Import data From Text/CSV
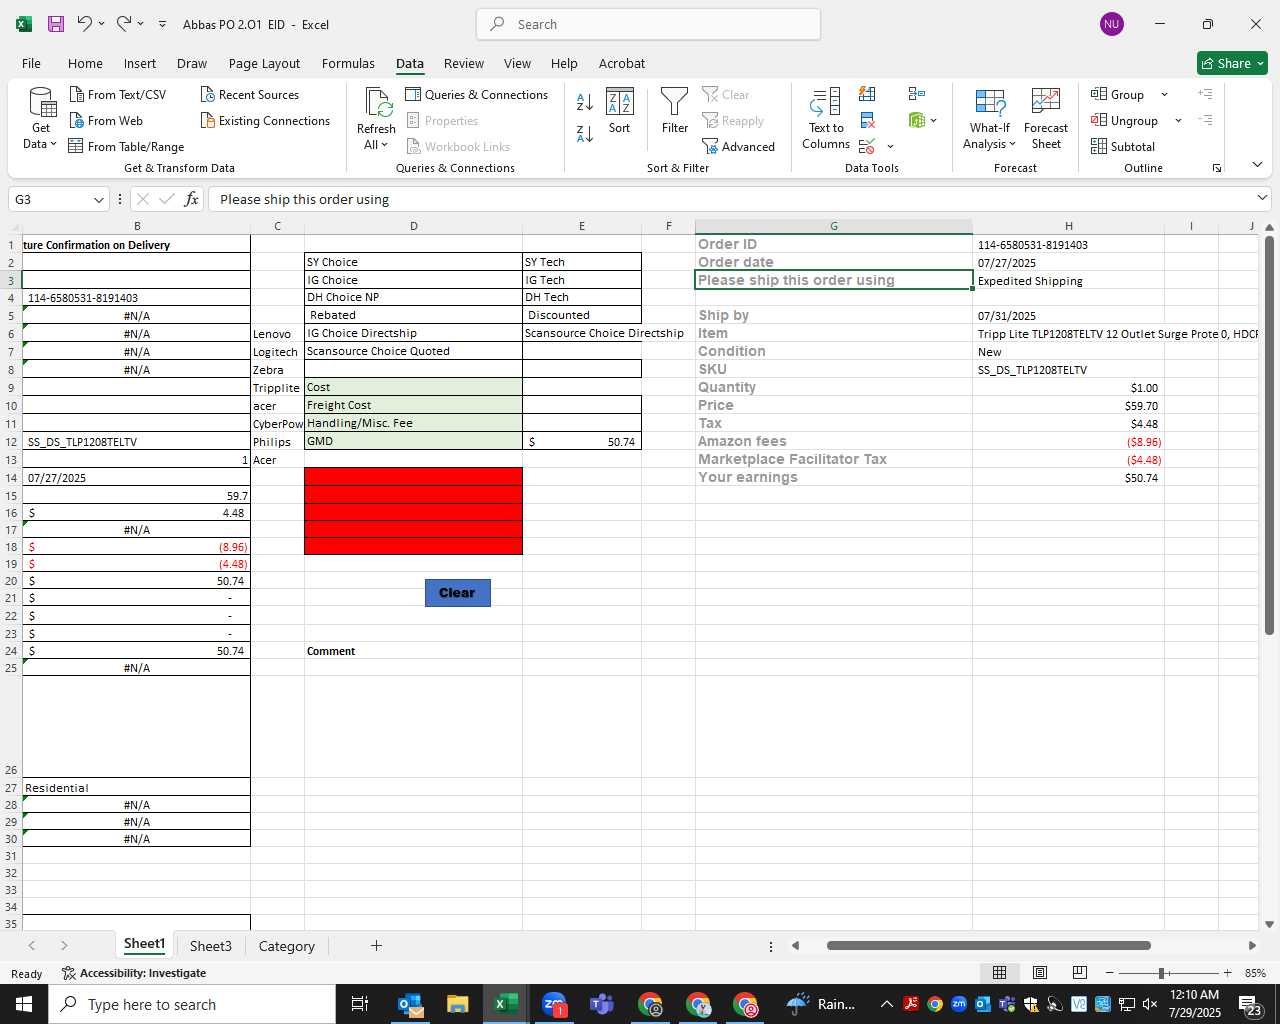The width and height of the screenshot is (1280, 1024). pyautogui.click(x=118, y=94)
